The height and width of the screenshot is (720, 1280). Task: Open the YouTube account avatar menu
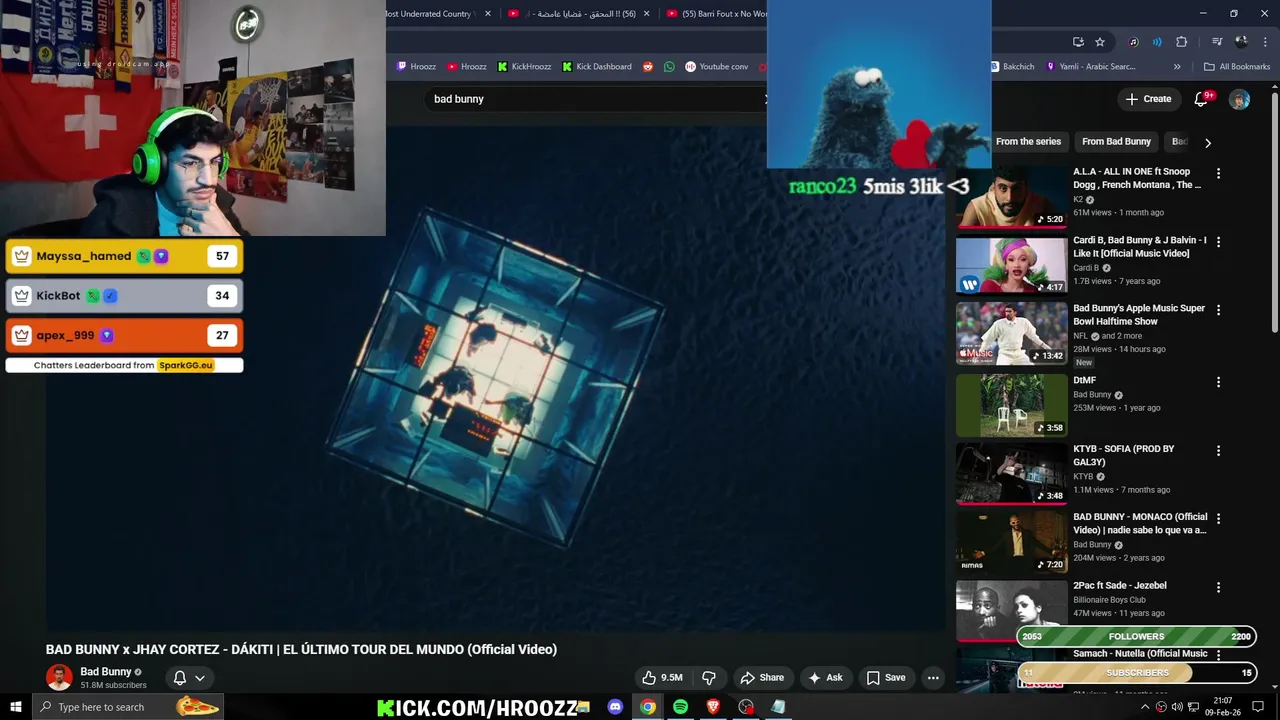[1239, 99]
